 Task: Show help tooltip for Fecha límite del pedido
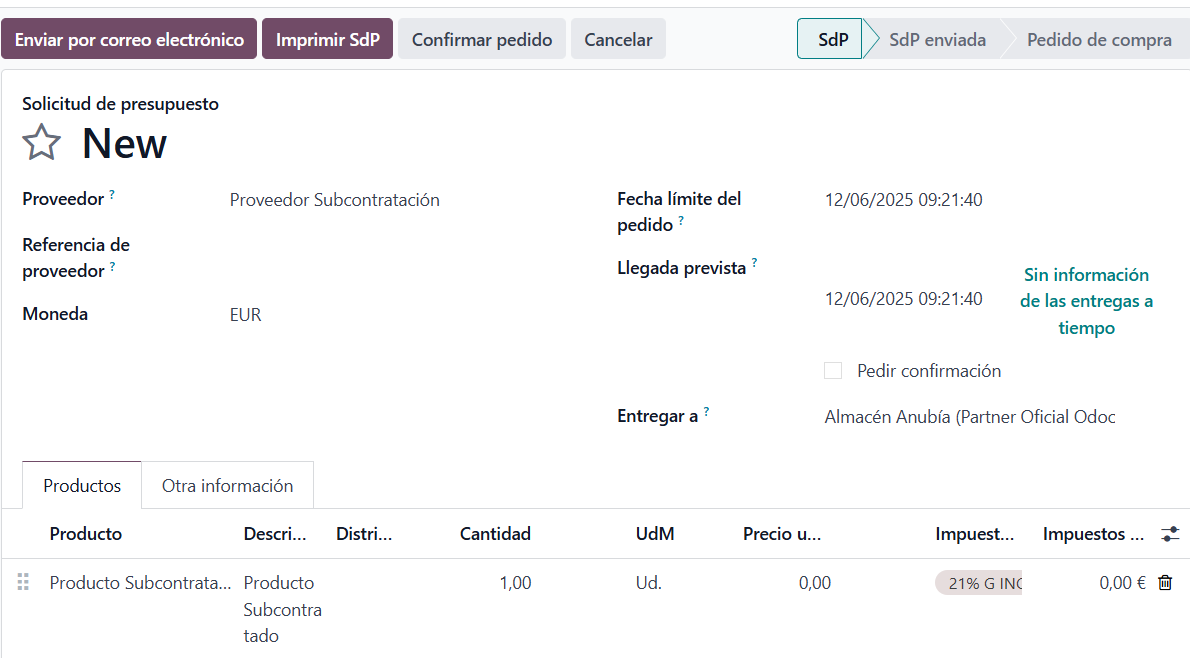pyautogui.click(x=681, y=220)
